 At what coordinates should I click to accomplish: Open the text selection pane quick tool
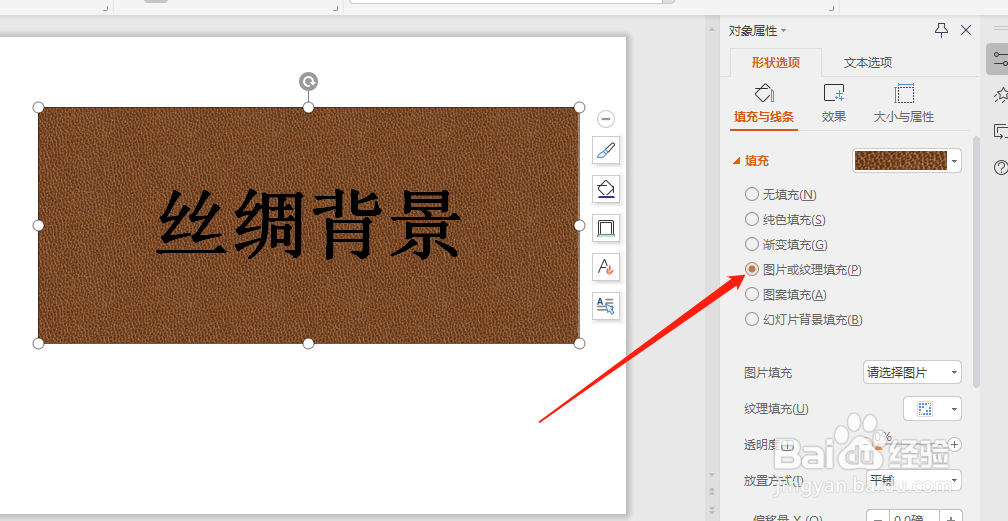click(606, 305)
